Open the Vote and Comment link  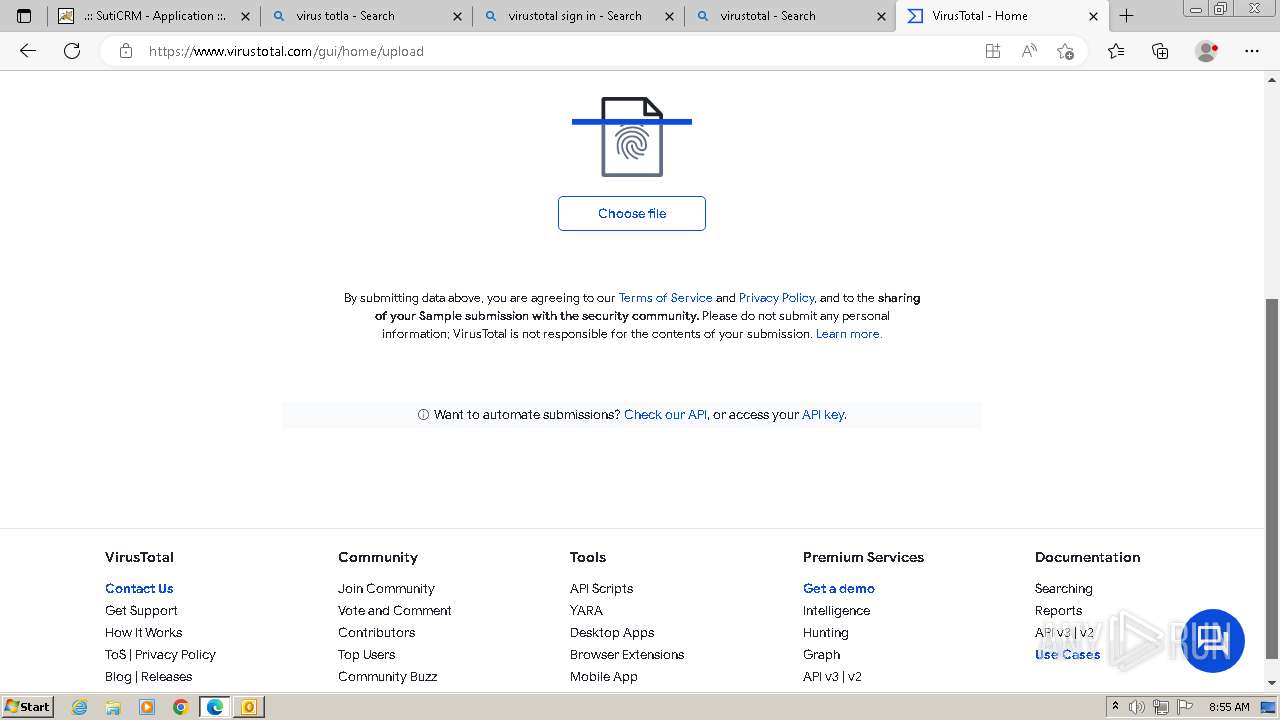(394, 611)
